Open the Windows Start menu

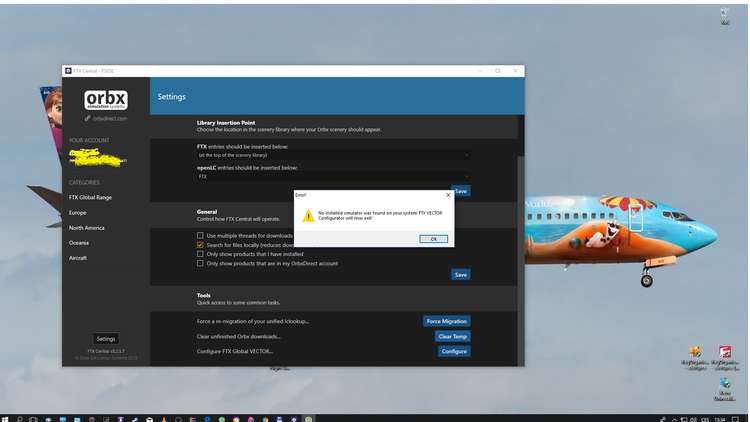(x=5, y=419)
